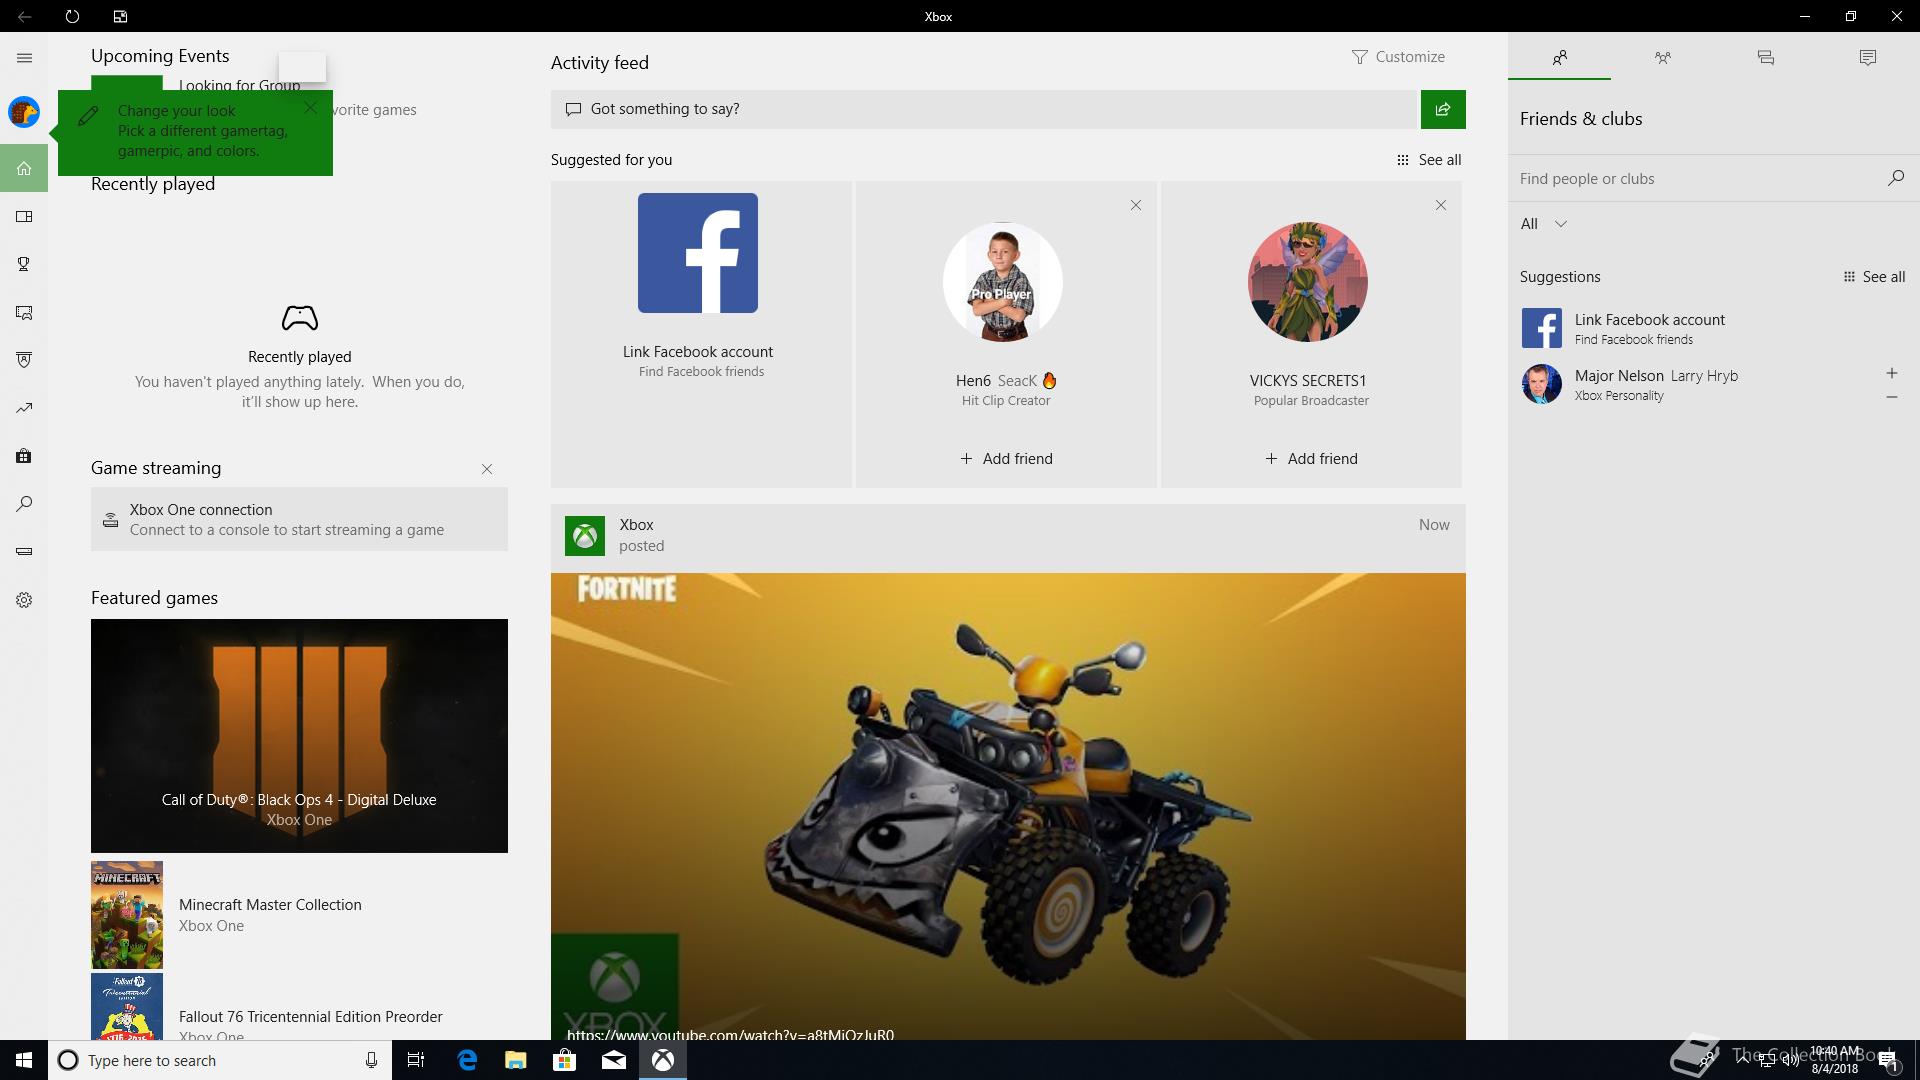The width and height of the screenshot is (1920, 1080).
Task: Add Major Nelson with the plus icon
Action: tap(1891, 373)
